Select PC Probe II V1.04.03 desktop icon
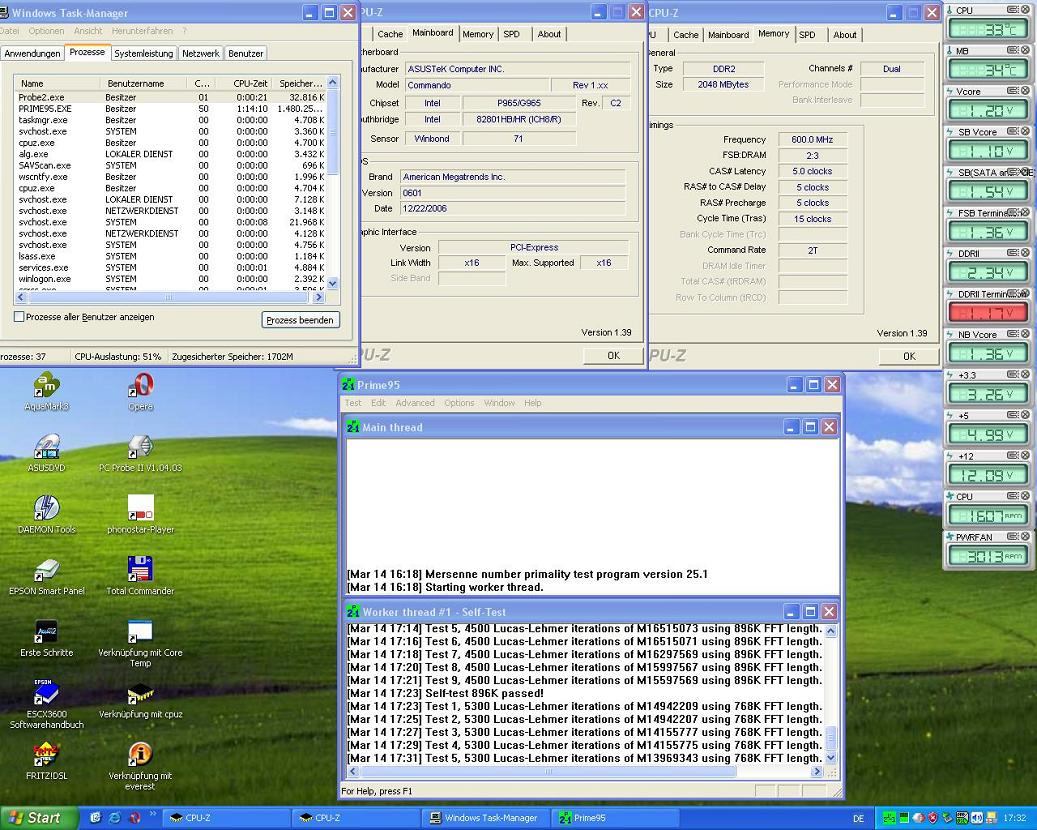The image size is (1037, 830). [140, 453]
